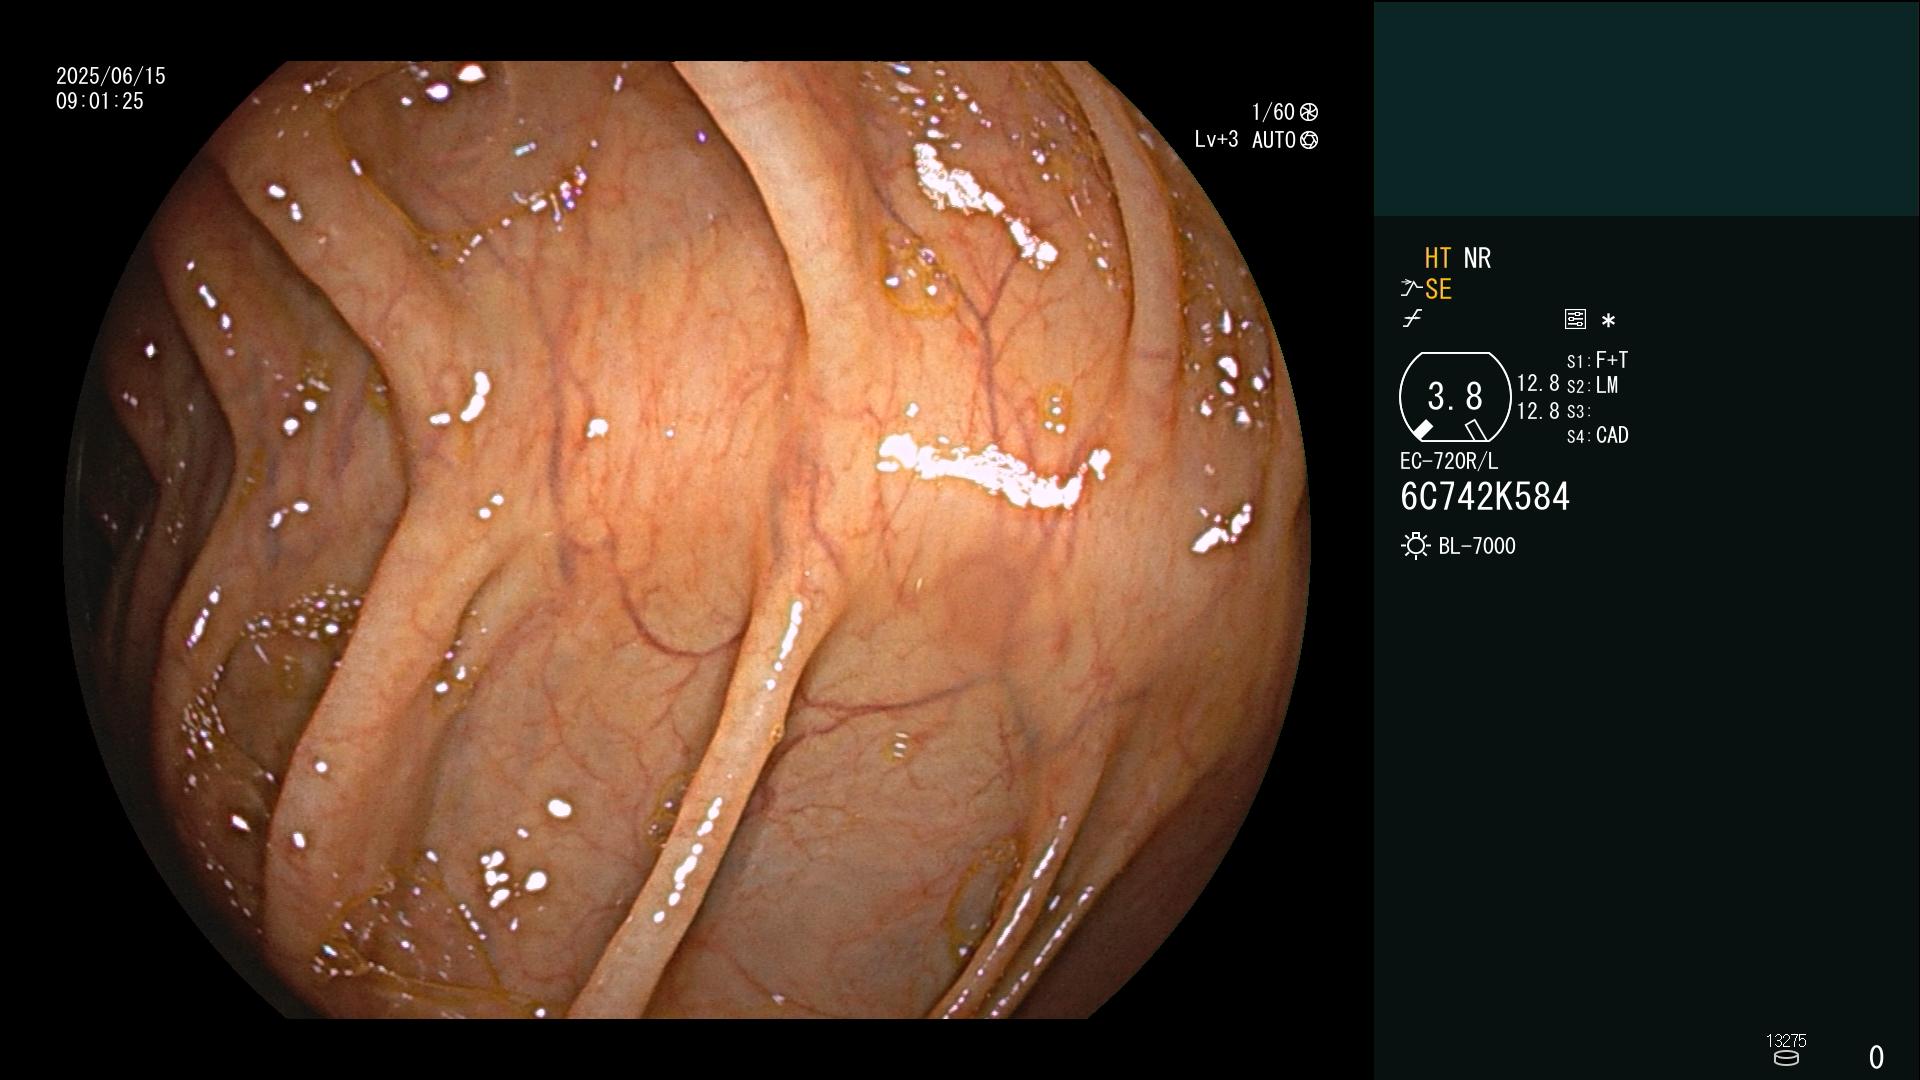Click the lower 12.8 value
This screenshot has width=1920, height=1080.
1538,411
